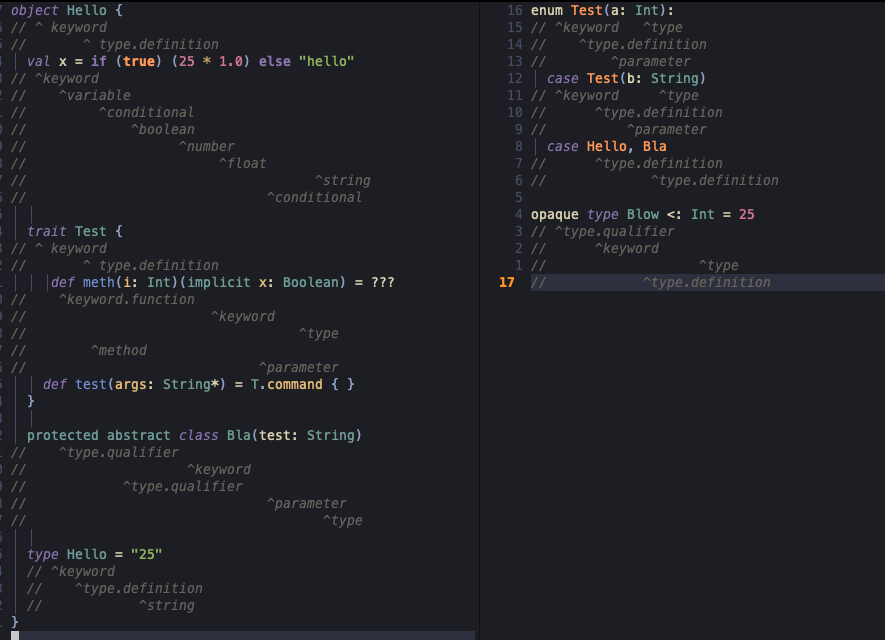Click 'trait Test {' declaration
This screenshot has height=640, width=885.
[x=75, y=231]
